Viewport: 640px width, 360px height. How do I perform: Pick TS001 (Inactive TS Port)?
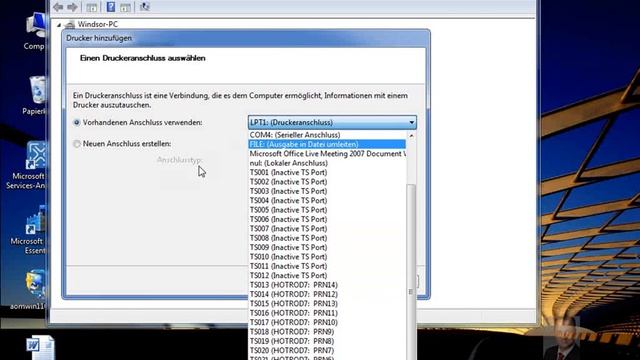tap(327, 172)
